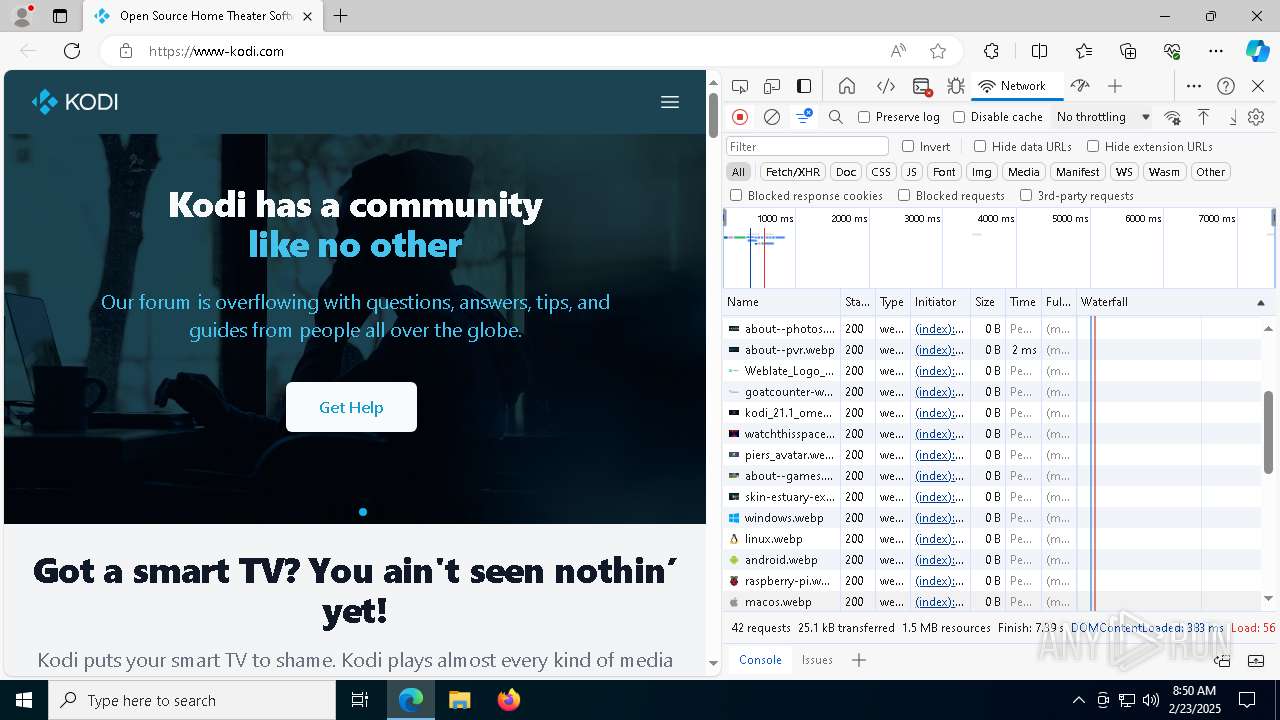This screenshot has height=720, width=1280.
Task: Open the read aloud icon in address bar
Action: coord(898,51)
